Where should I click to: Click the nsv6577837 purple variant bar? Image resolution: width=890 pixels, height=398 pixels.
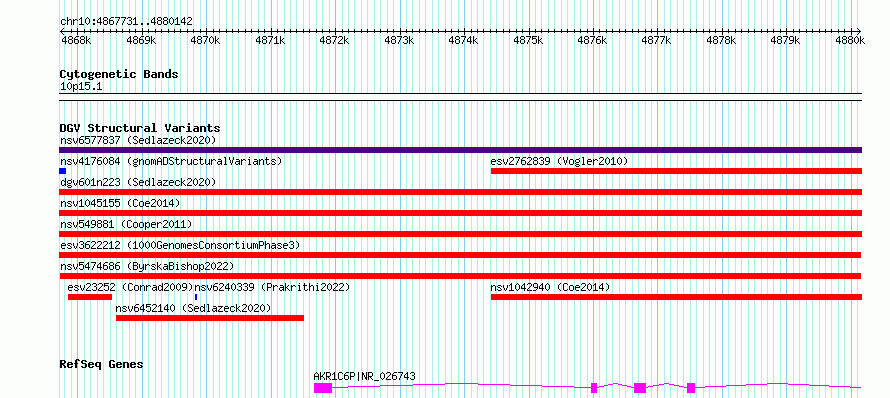[460, 150]
